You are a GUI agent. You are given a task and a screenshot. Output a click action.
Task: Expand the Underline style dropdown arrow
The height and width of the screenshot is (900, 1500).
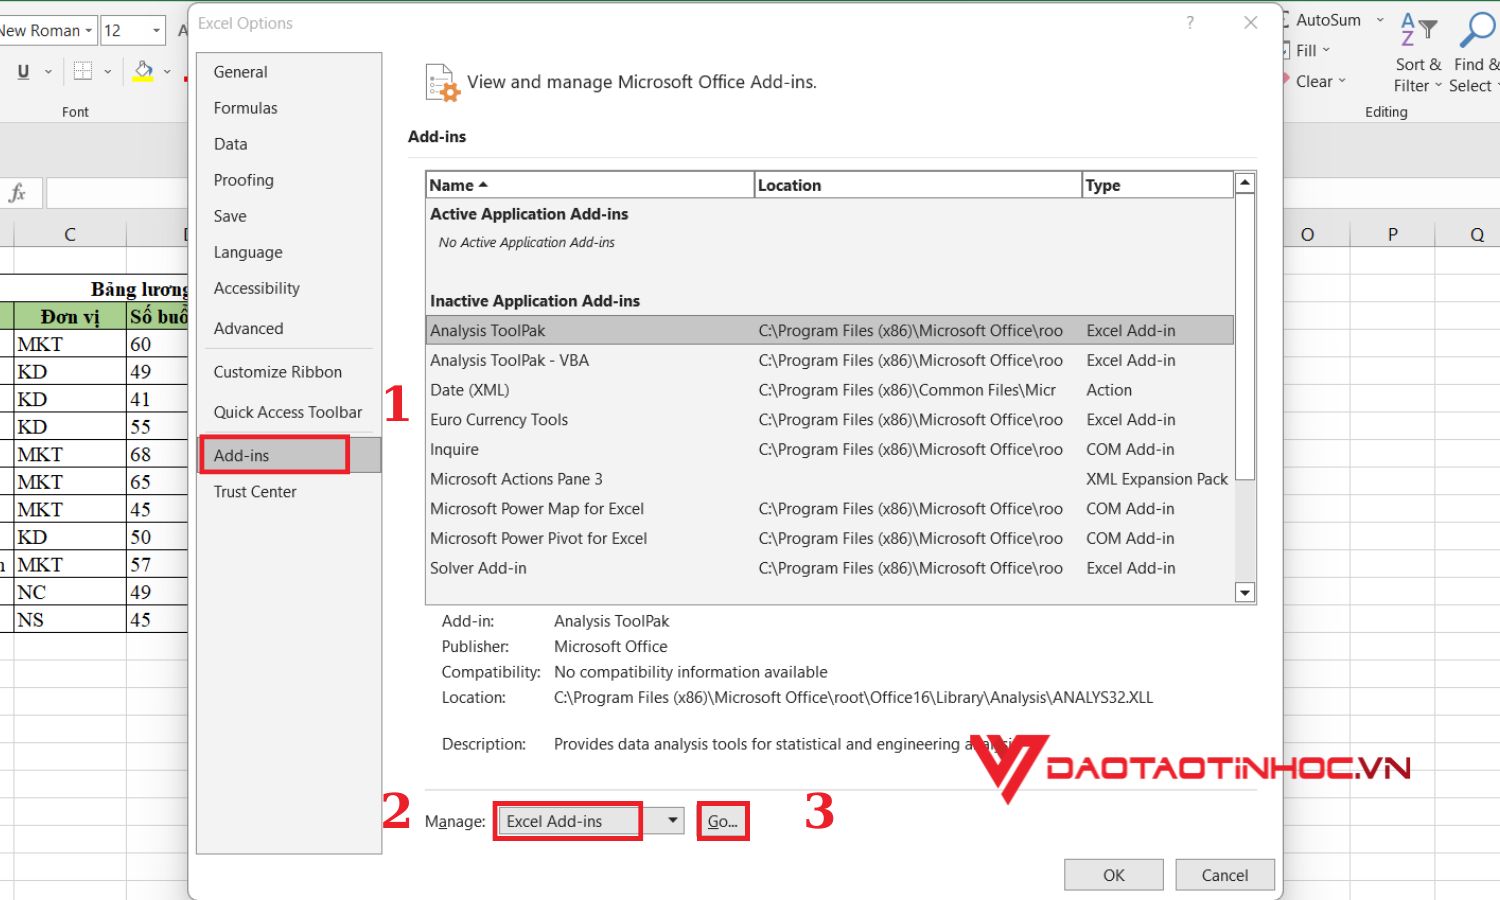(48, 72)
